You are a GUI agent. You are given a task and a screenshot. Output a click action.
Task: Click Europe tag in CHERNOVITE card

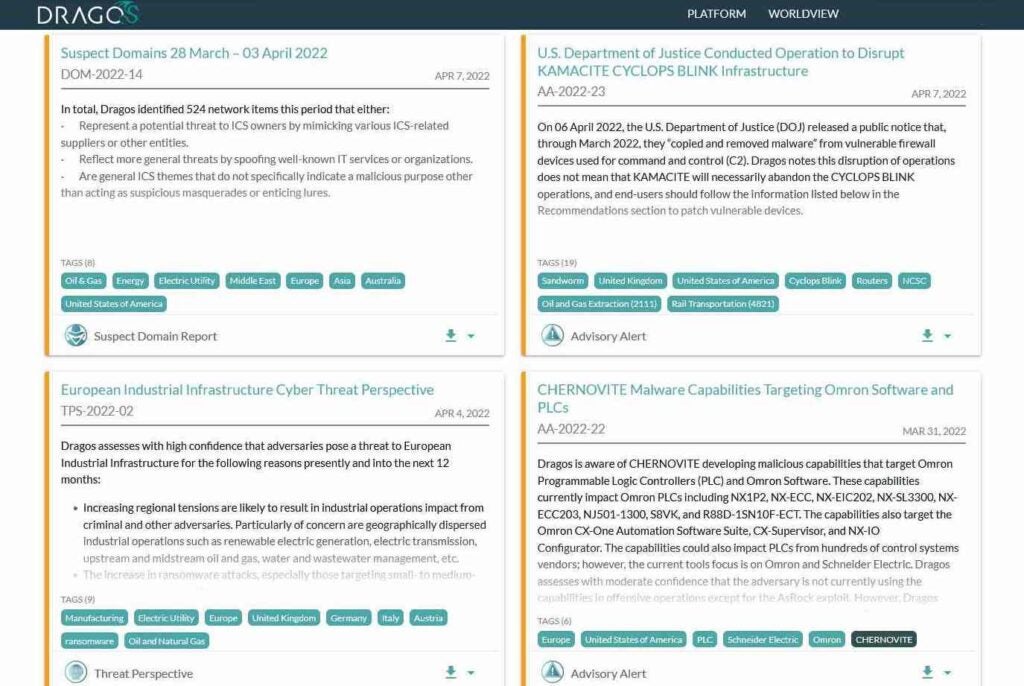click(556, 640)
